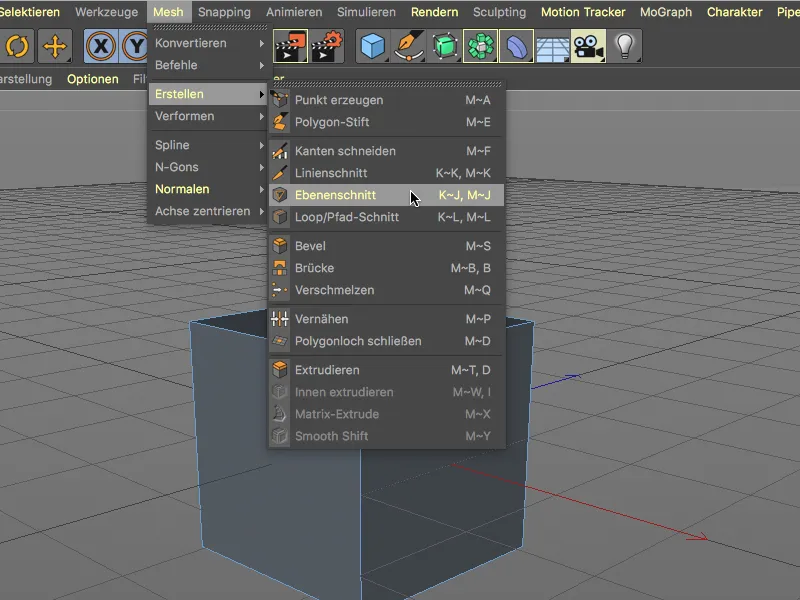Open the Motion Tracker menu
The width and height of the screenshot is (800, 600).
[583, 12]
